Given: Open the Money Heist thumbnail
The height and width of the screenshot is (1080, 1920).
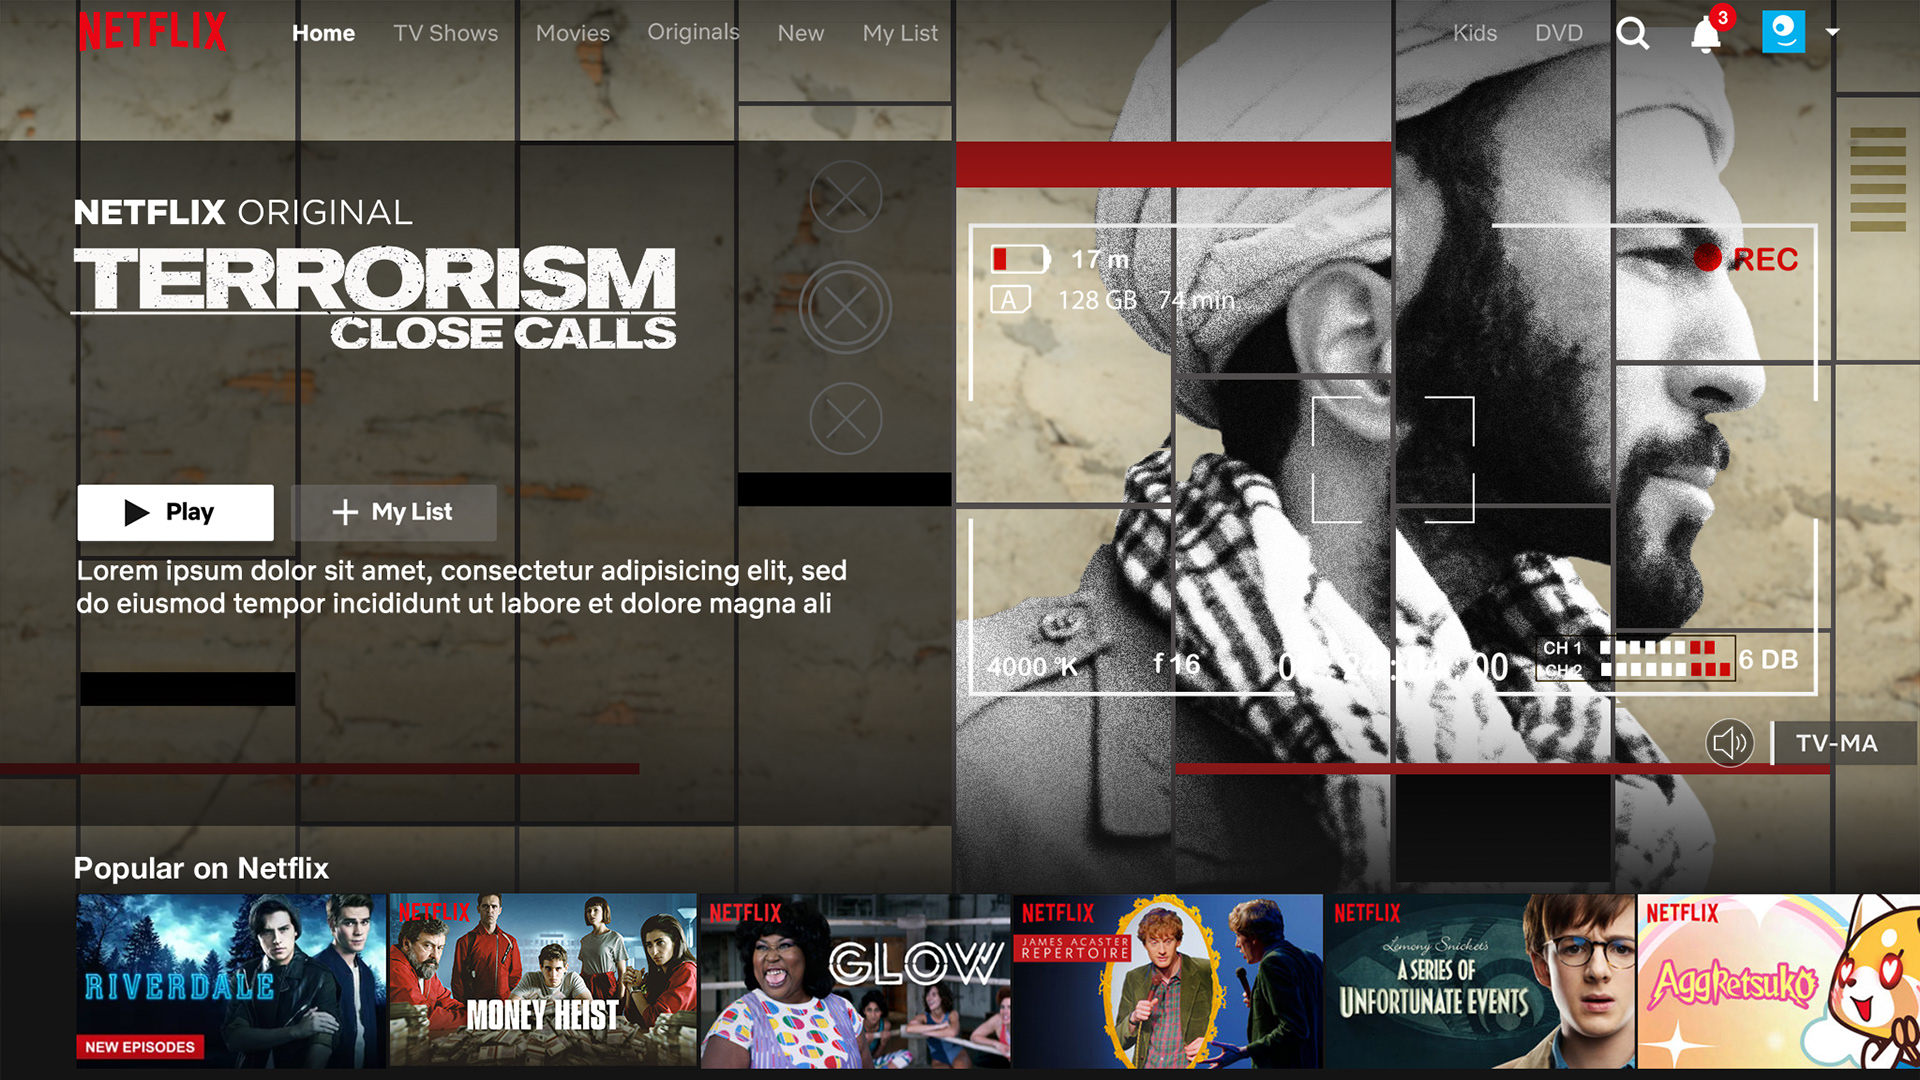Looking at the screenshot, I should coord(543,981).
